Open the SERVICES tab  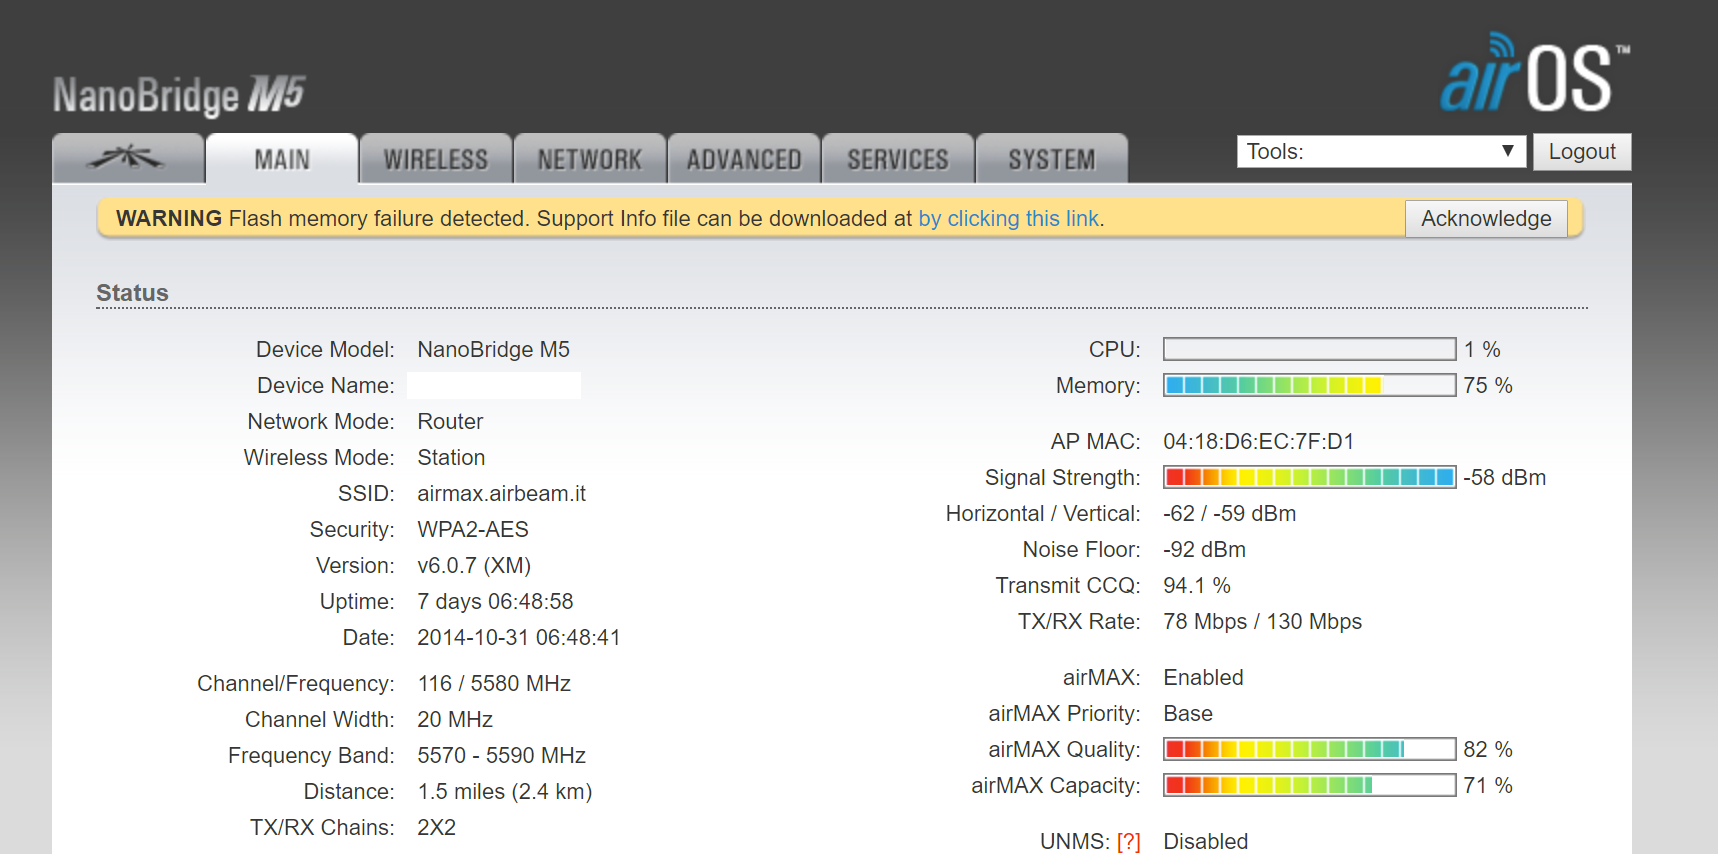pos(898,160)
